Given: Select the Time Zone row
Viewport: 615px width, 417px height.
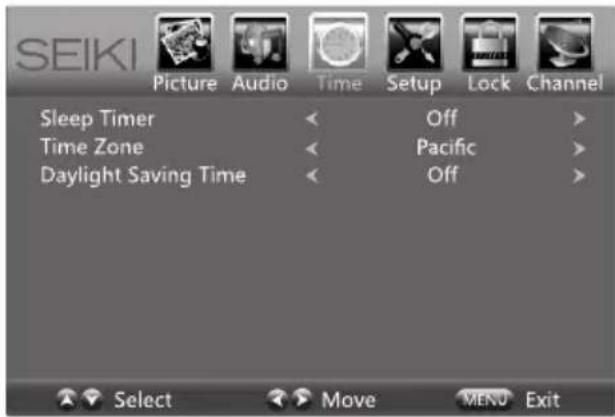Looking at the screenshot, I should pyautogui.click(x=313, y=148).
